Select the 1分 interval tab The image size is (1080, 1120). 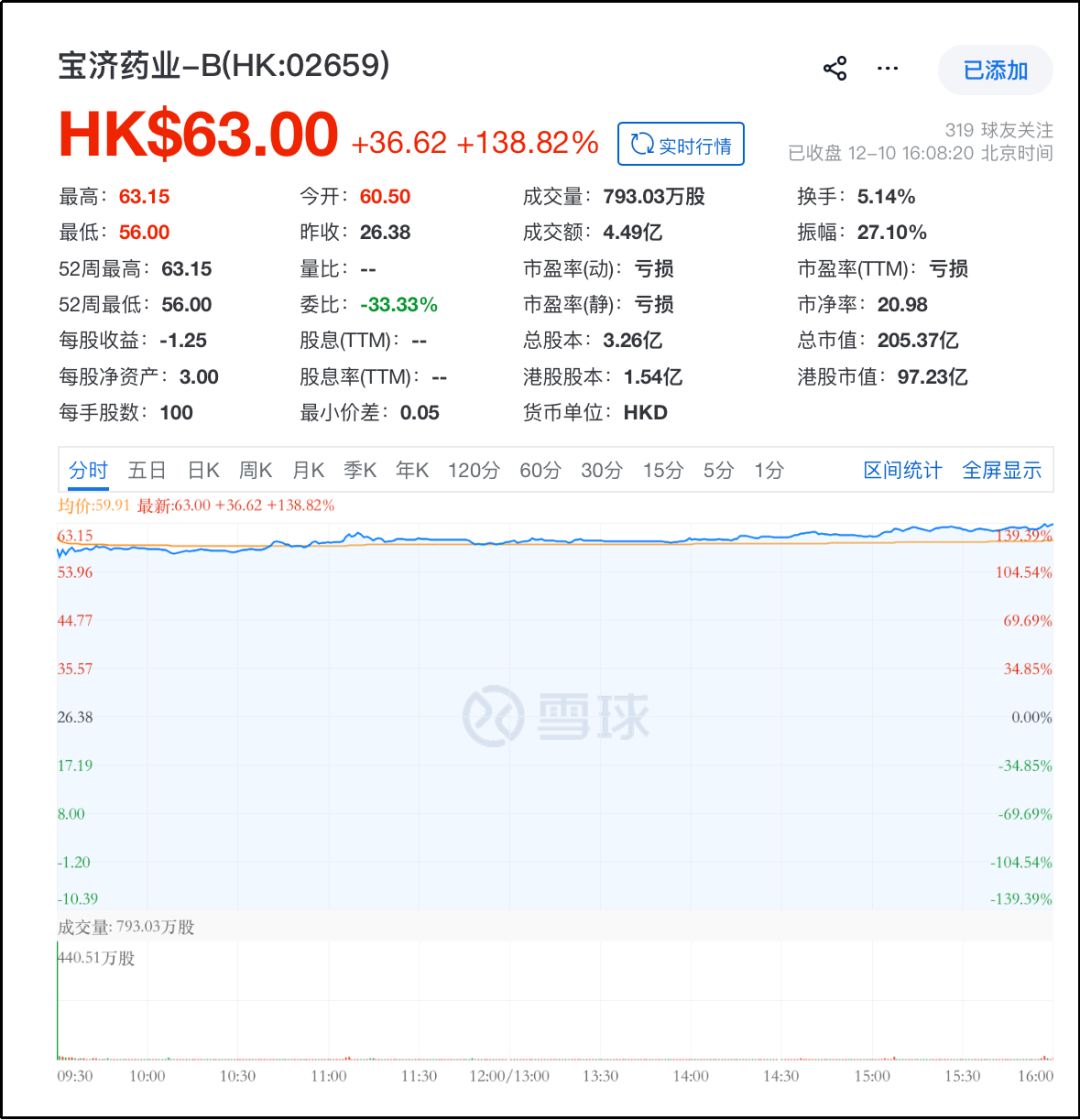click(769, 470)
